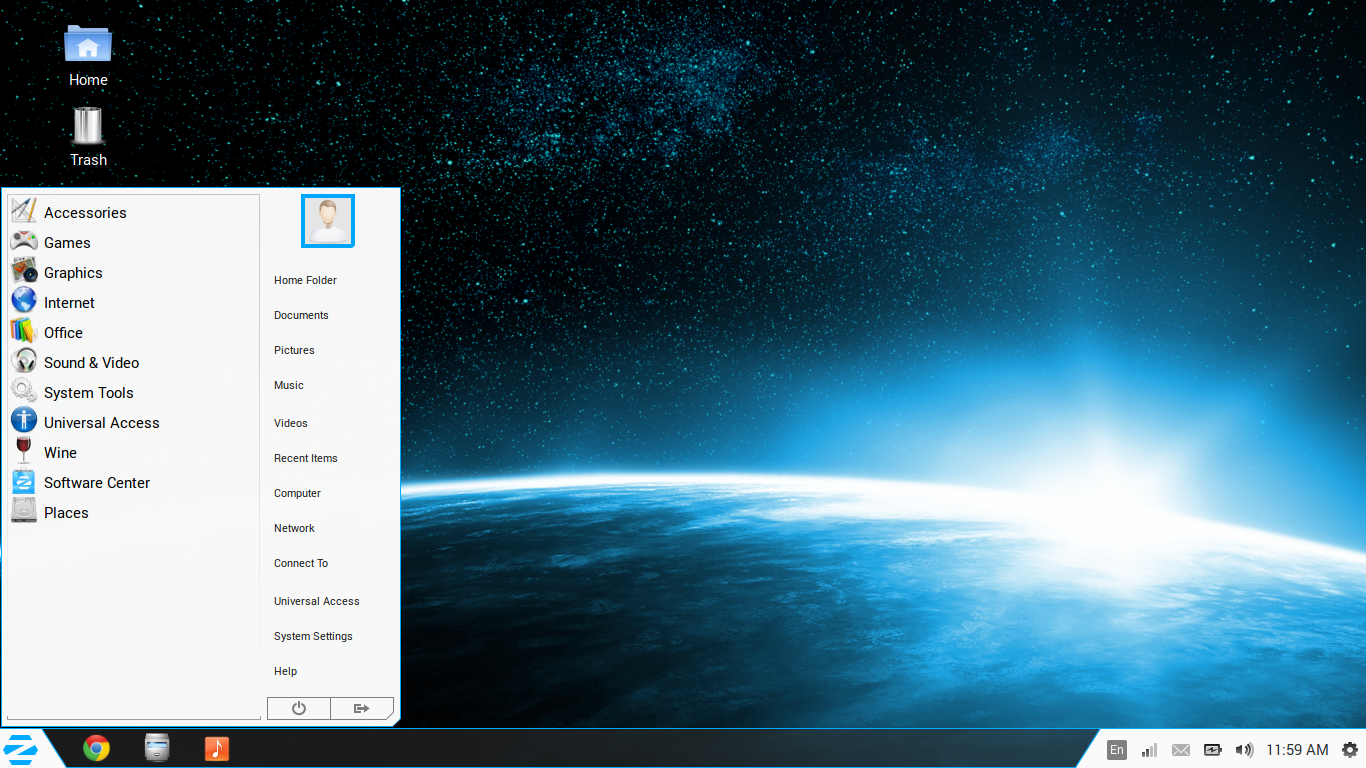Screen dimensions: 1366x768
Task: Open the system gear icon in tray
Action: coord(1350,750)
